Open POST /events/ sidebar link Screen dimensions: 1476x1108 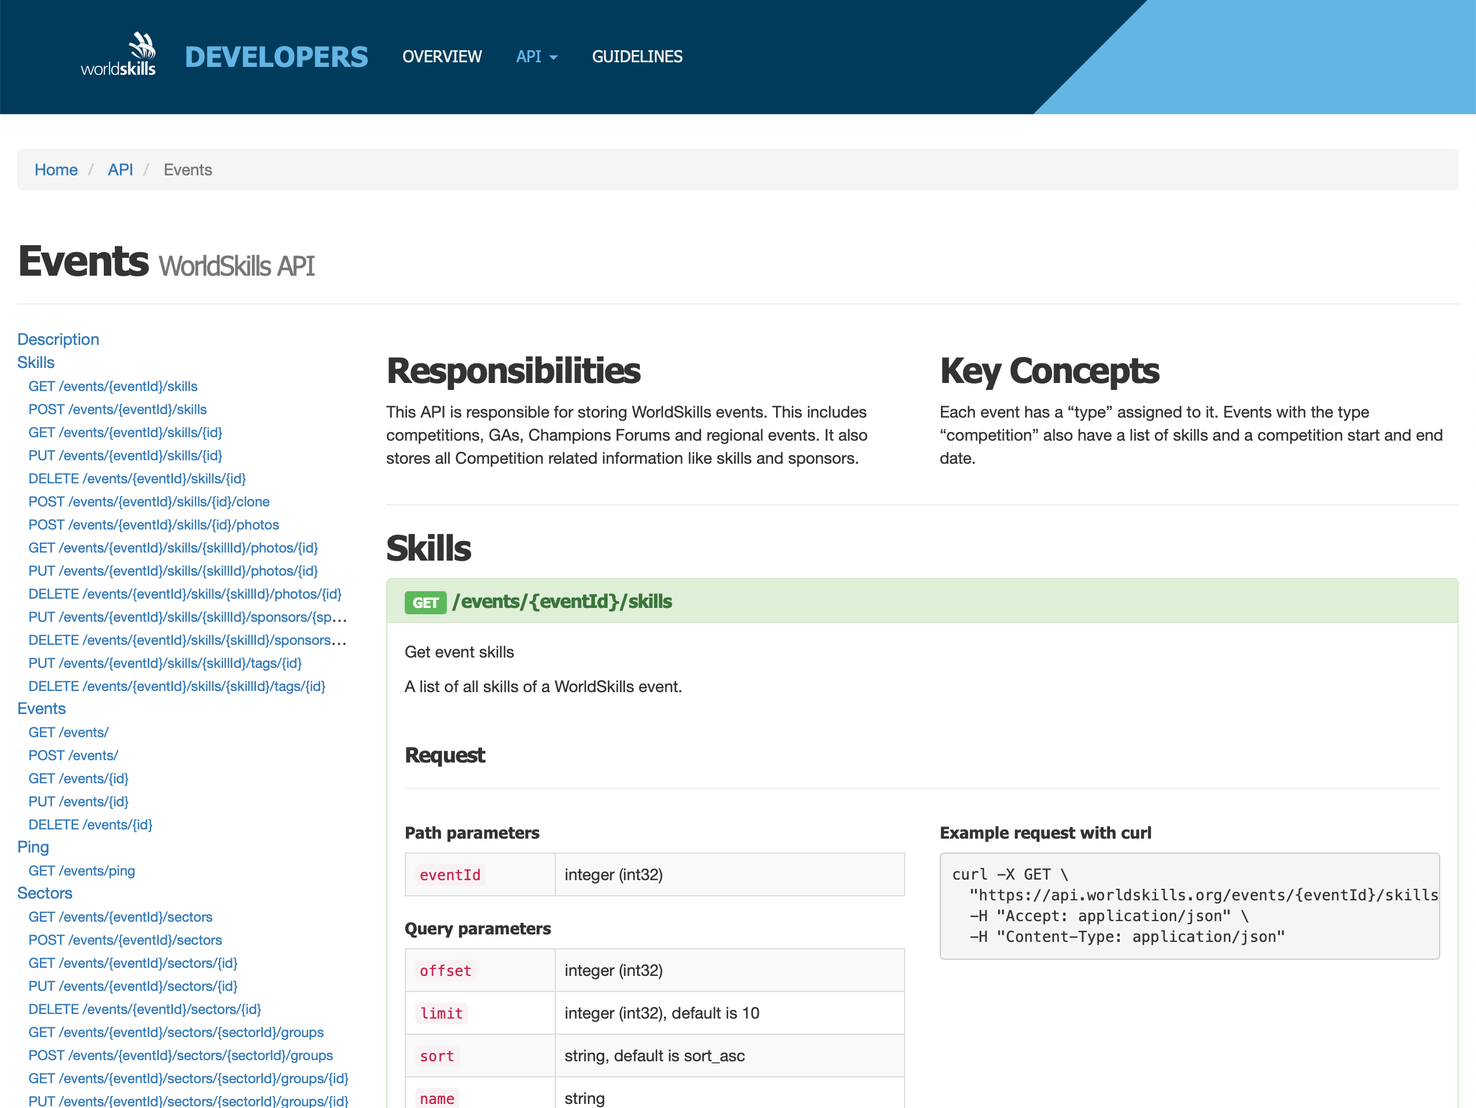tap(73, 755)
